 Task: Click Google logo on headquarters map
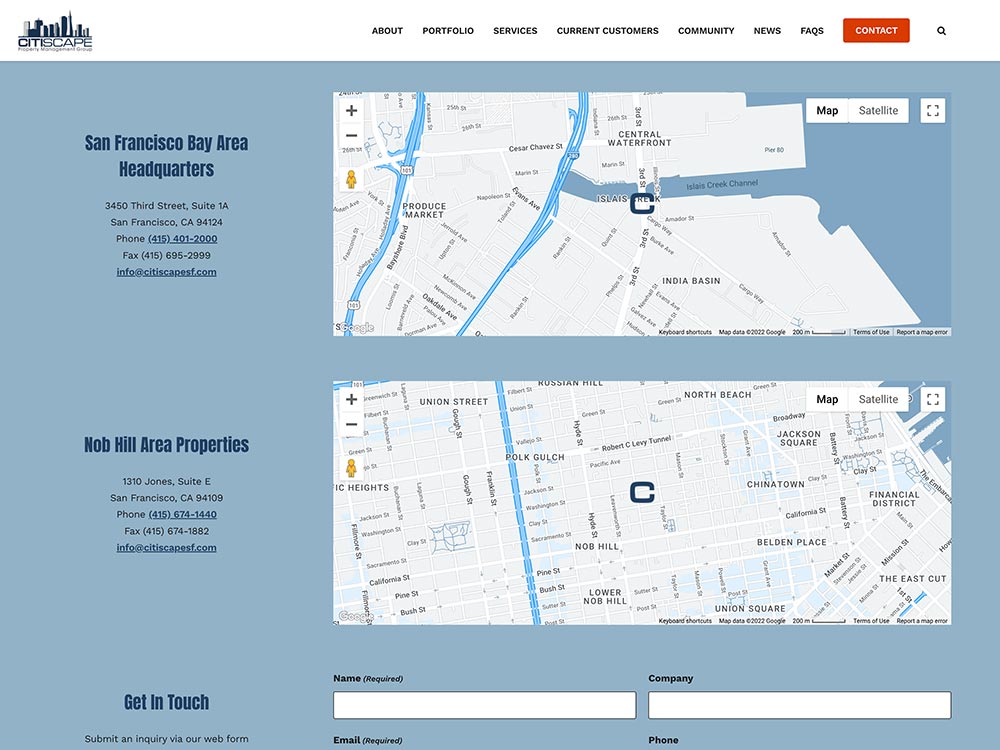[x=357, y=328]
